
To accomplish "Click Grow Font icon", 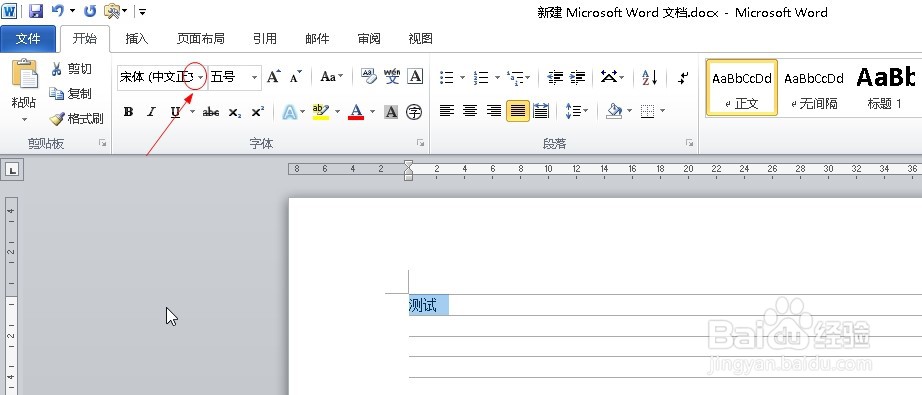I will click(x=273, y=77).
